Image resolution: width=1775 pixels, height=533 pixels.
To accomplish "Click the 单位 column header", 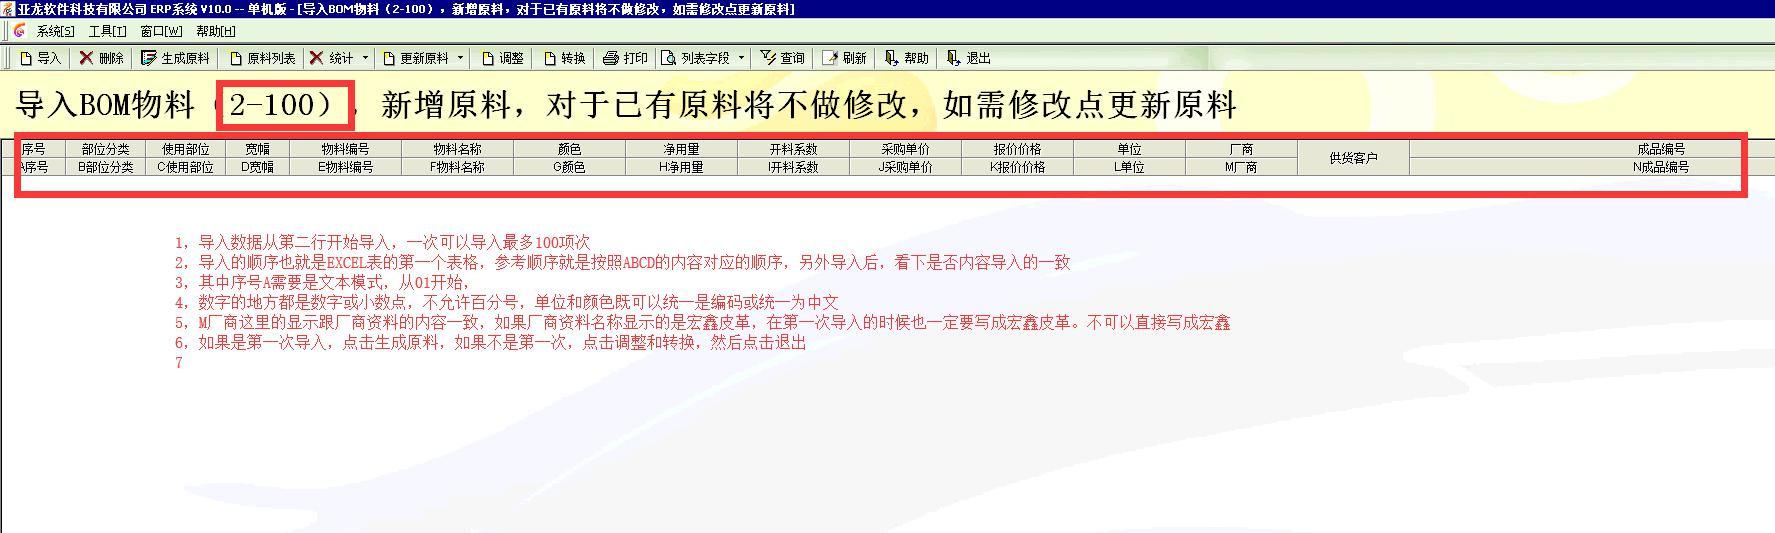I will click(x=1129, y=149).
